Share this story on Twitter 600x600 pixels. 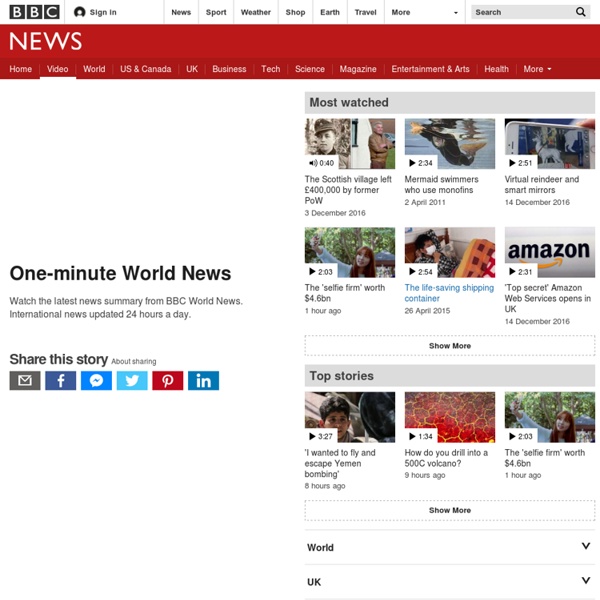coord(132,380)
